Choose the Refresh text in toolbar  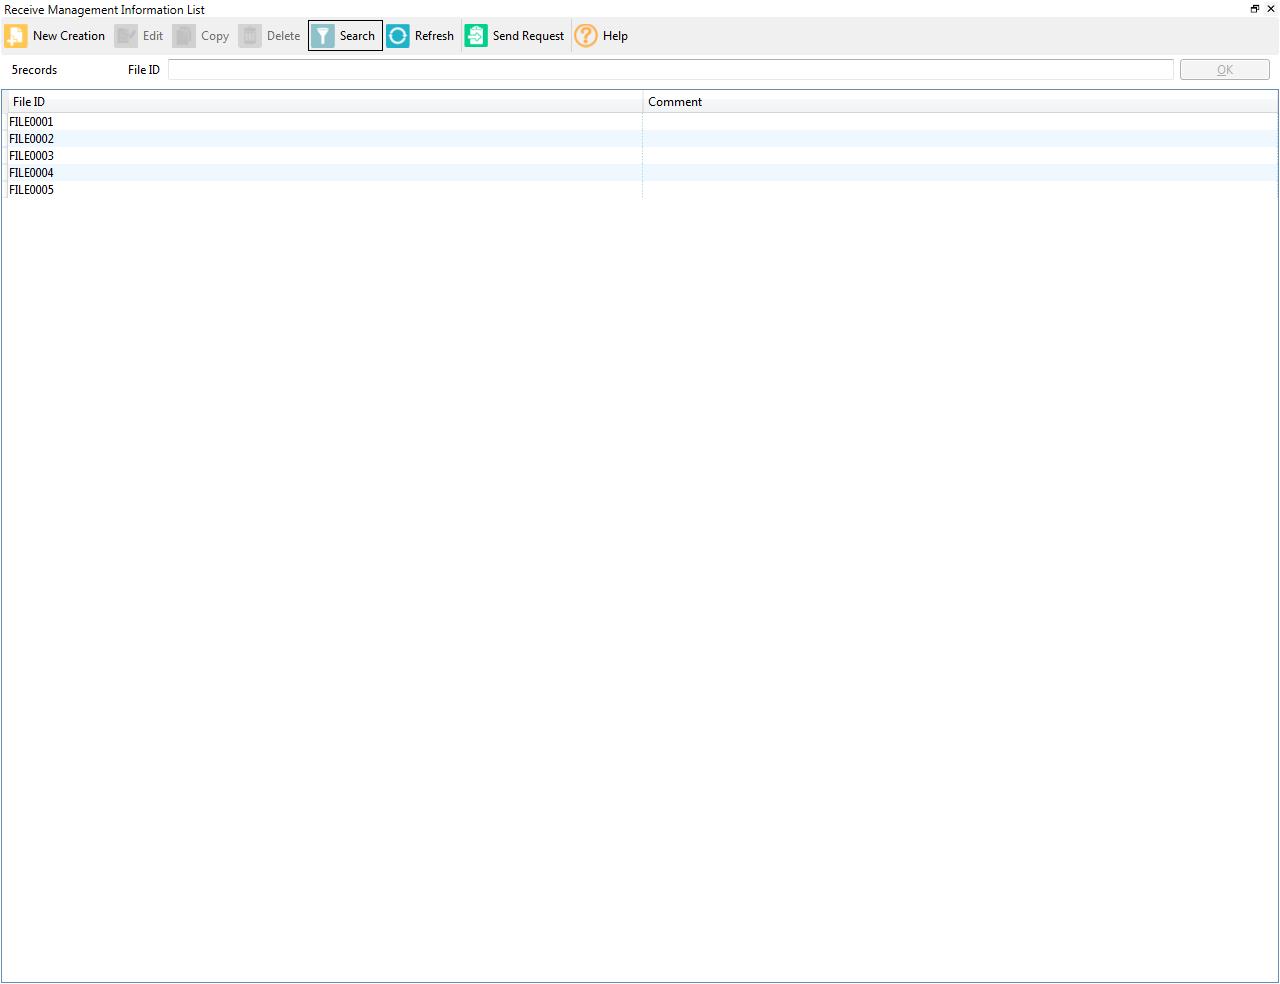click(434, 36)
